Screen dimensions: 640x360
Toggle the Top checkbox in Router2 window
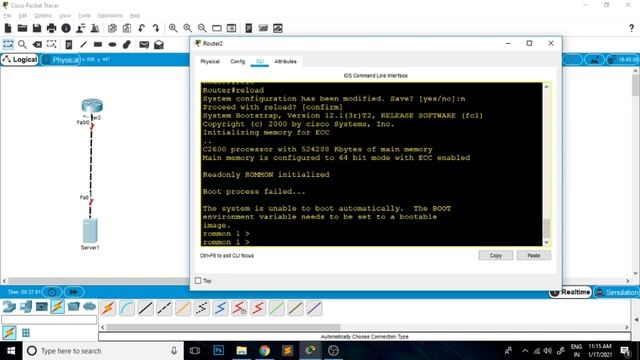[198, 280]
